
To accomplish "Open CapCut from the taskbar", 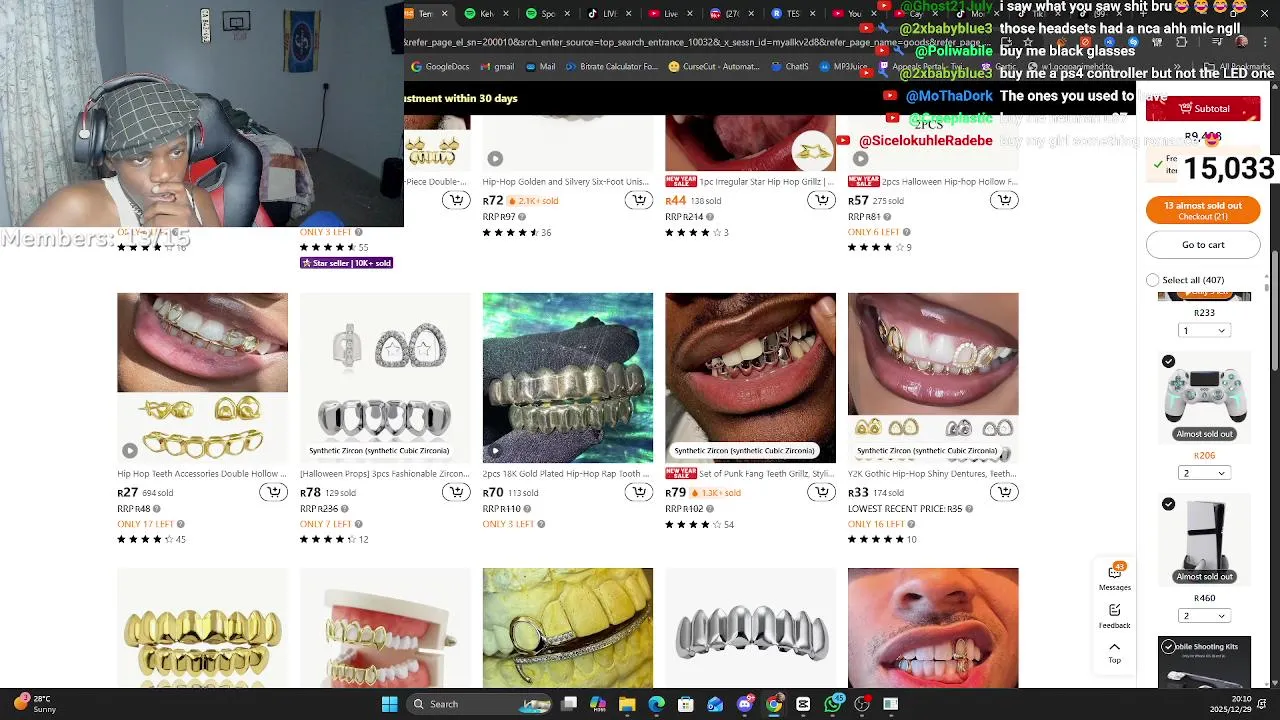I will tap(803, 704).
